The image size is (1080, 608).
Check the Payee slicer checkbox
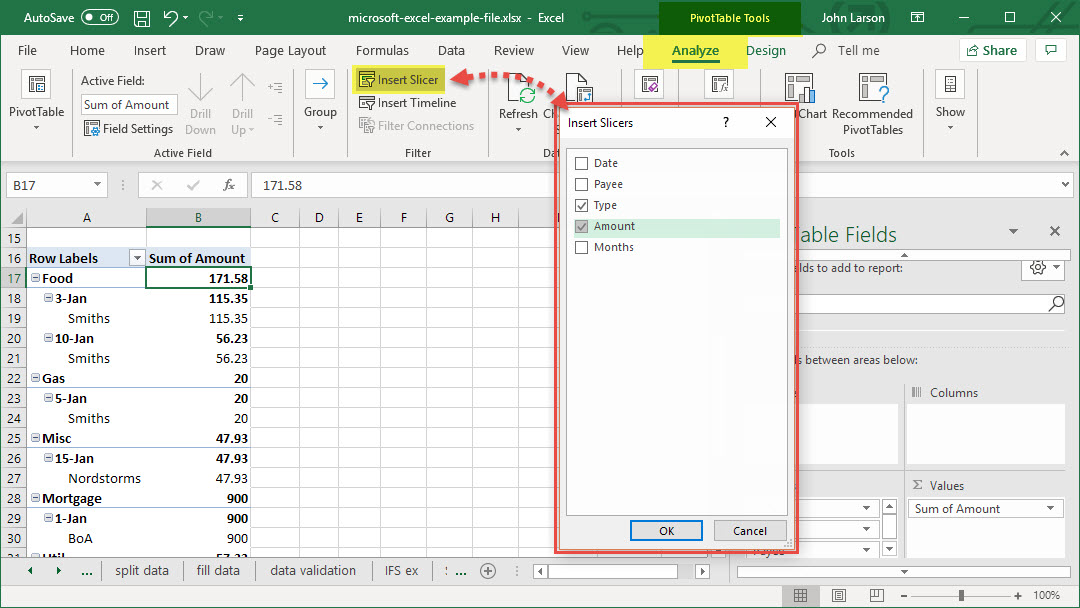pyautogui.click(x=582, y=184)
